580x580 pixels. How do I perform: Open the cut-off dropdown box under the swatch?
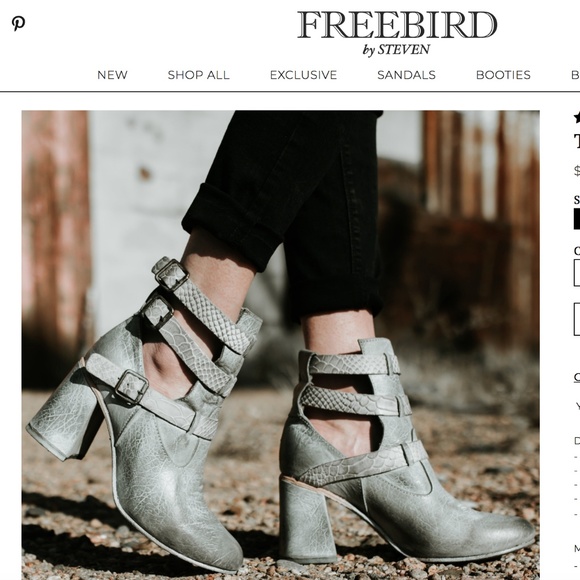point(577,273)
